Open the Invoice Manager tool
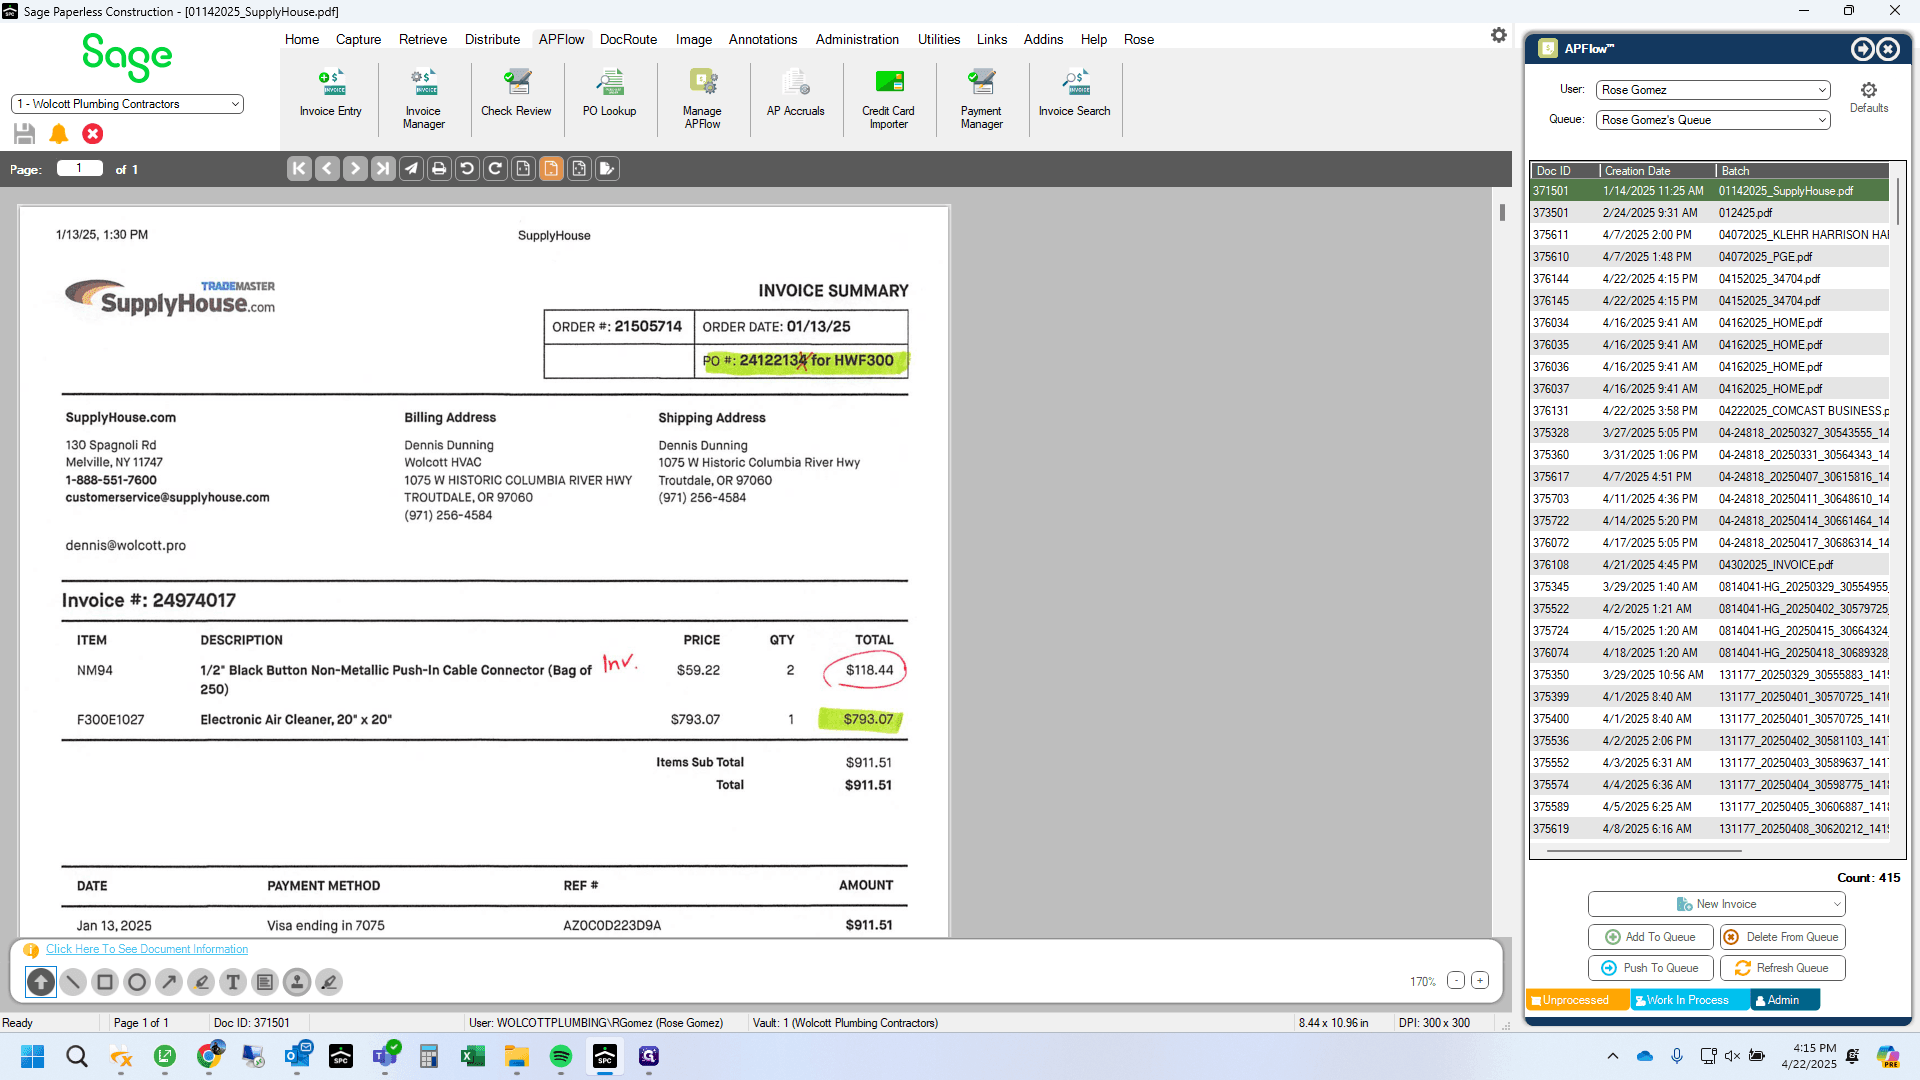Viewport: 1920px width, 1080px height. tap(423, 100)
